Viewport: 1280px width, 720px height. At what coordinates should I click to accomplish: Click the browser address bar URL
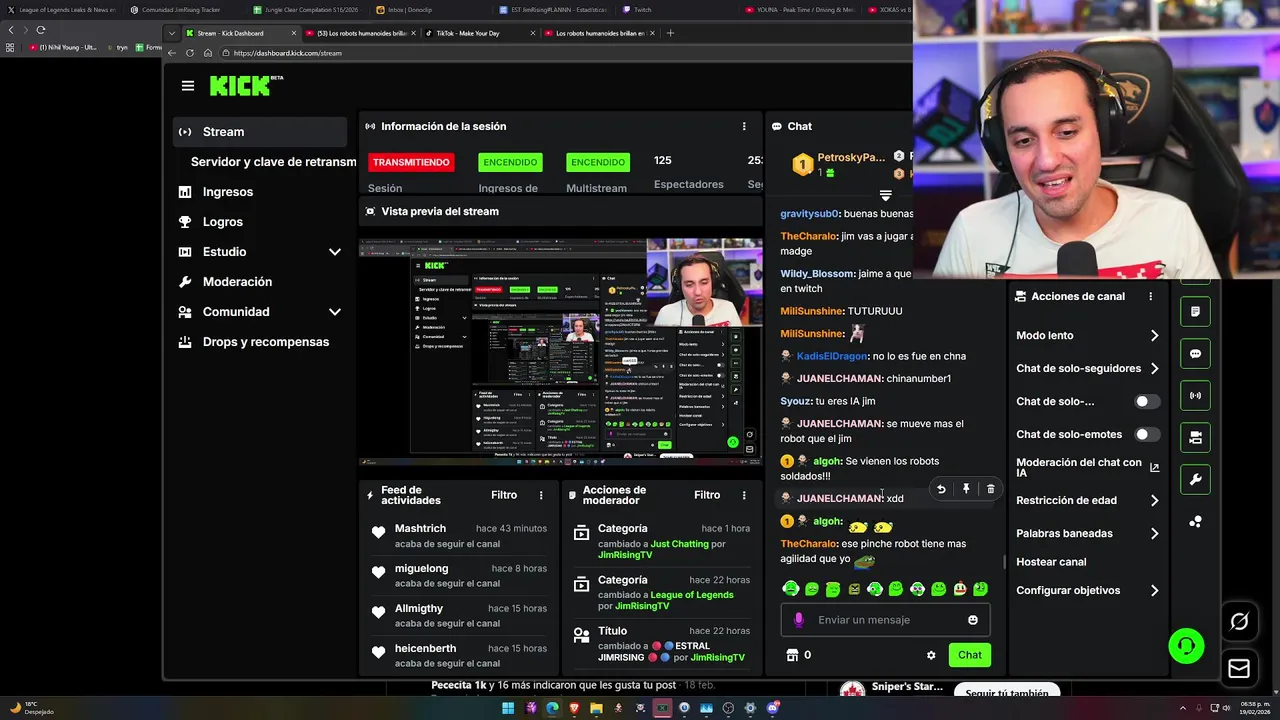287,53
